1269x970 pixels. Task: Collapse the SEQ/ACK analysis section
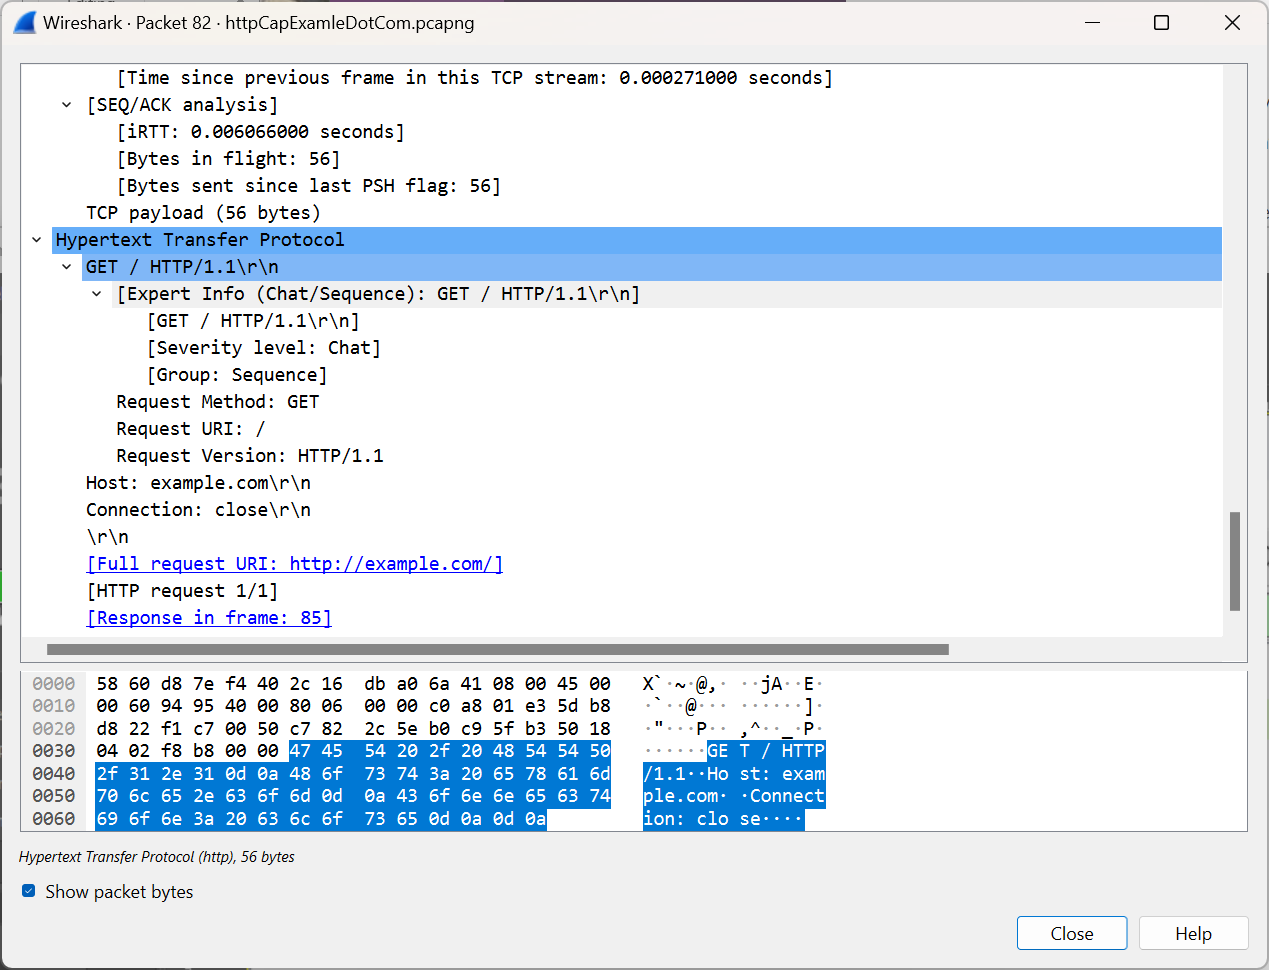pyautogui.click(x=66, y=105)
